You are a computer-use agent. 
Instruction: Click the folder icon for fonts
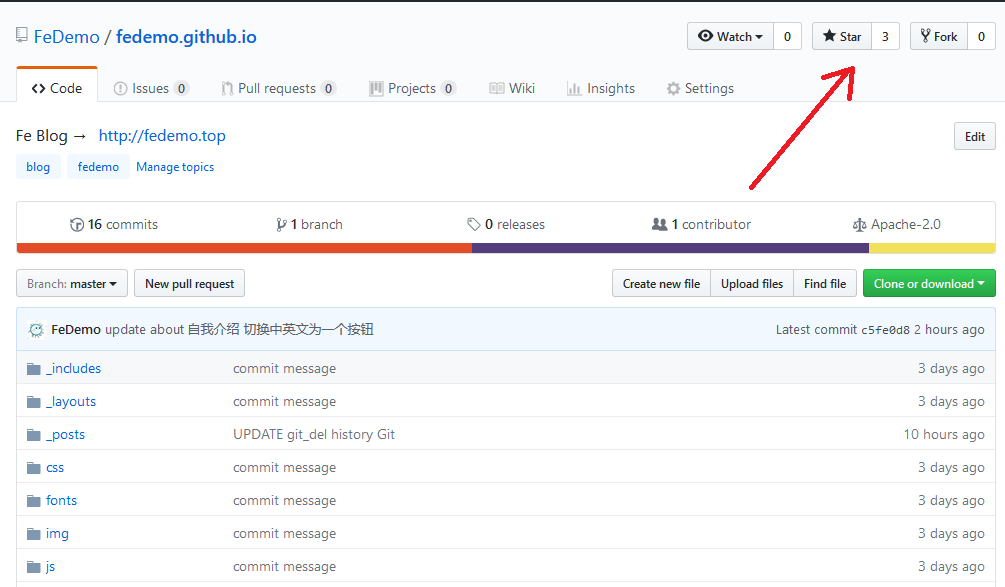coord(34,501)
